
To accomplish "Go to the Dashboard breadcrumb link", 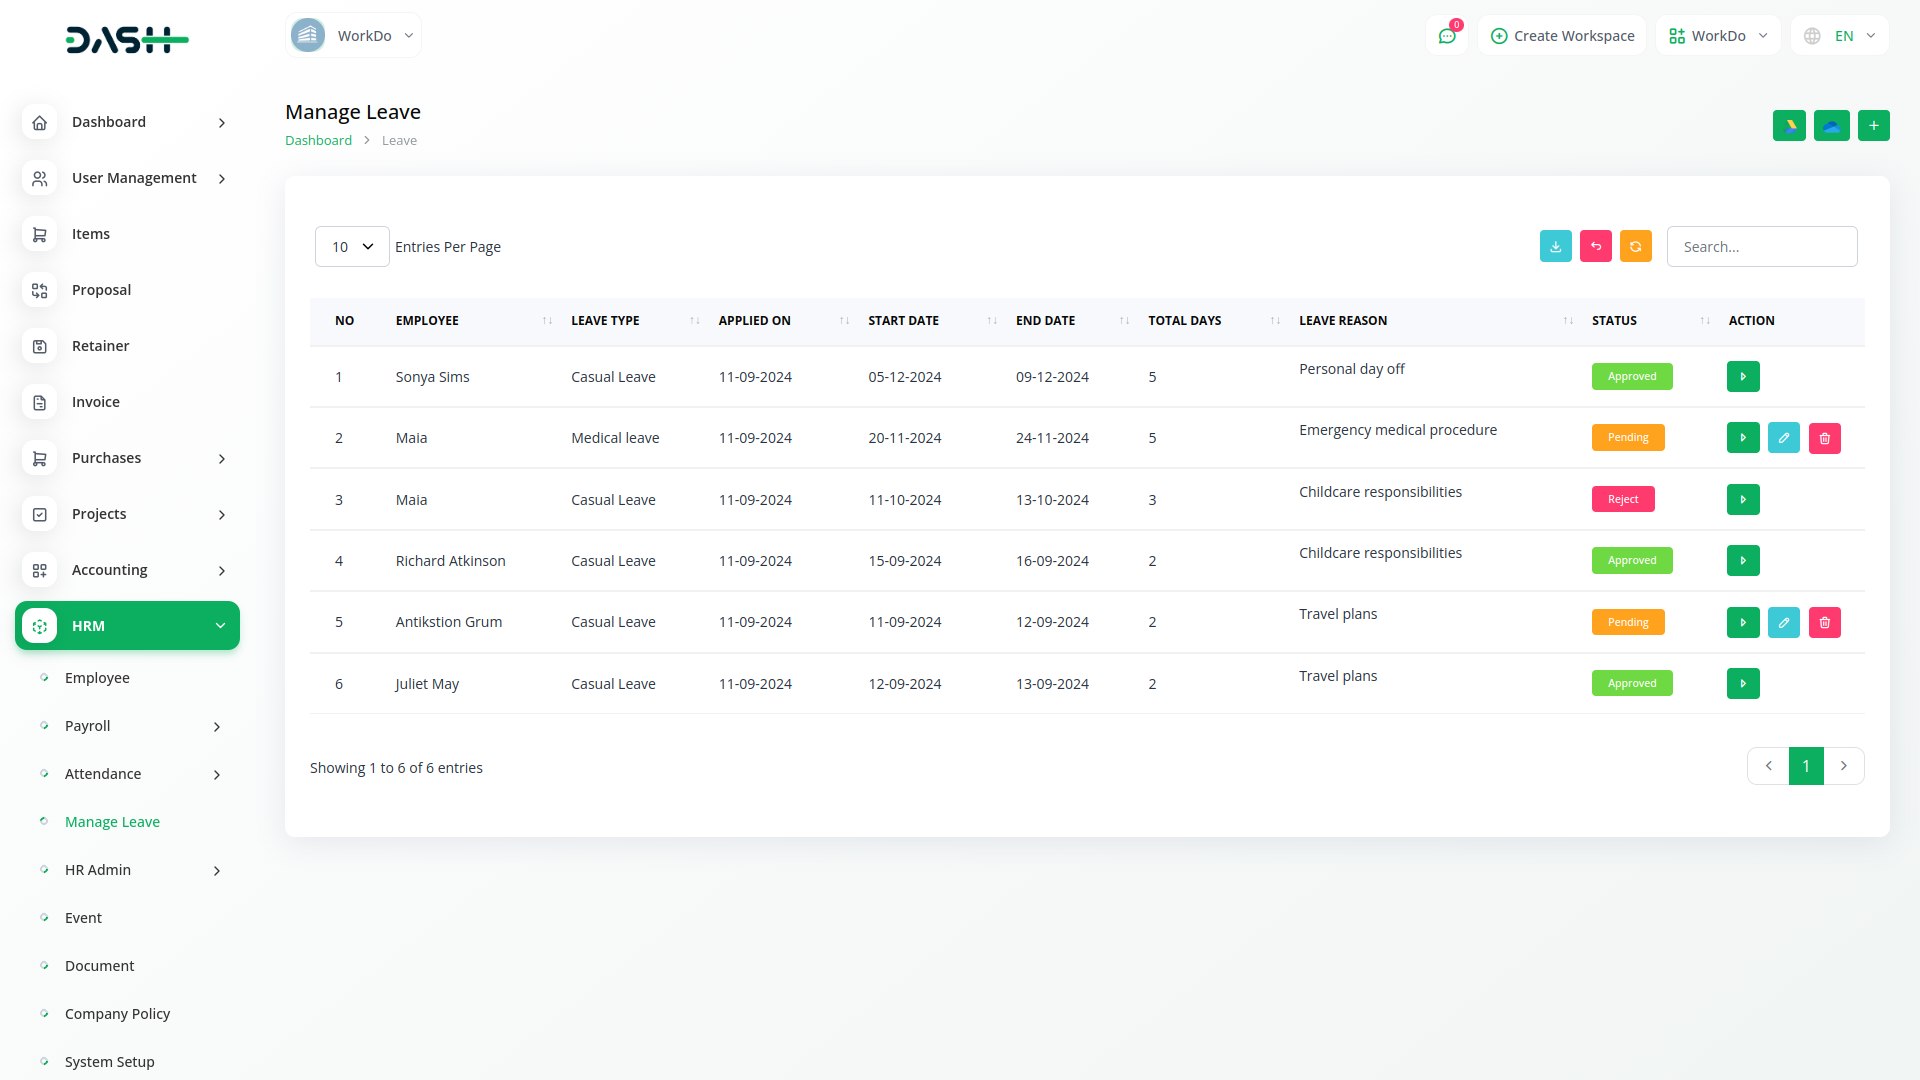I will coord(318,141).
